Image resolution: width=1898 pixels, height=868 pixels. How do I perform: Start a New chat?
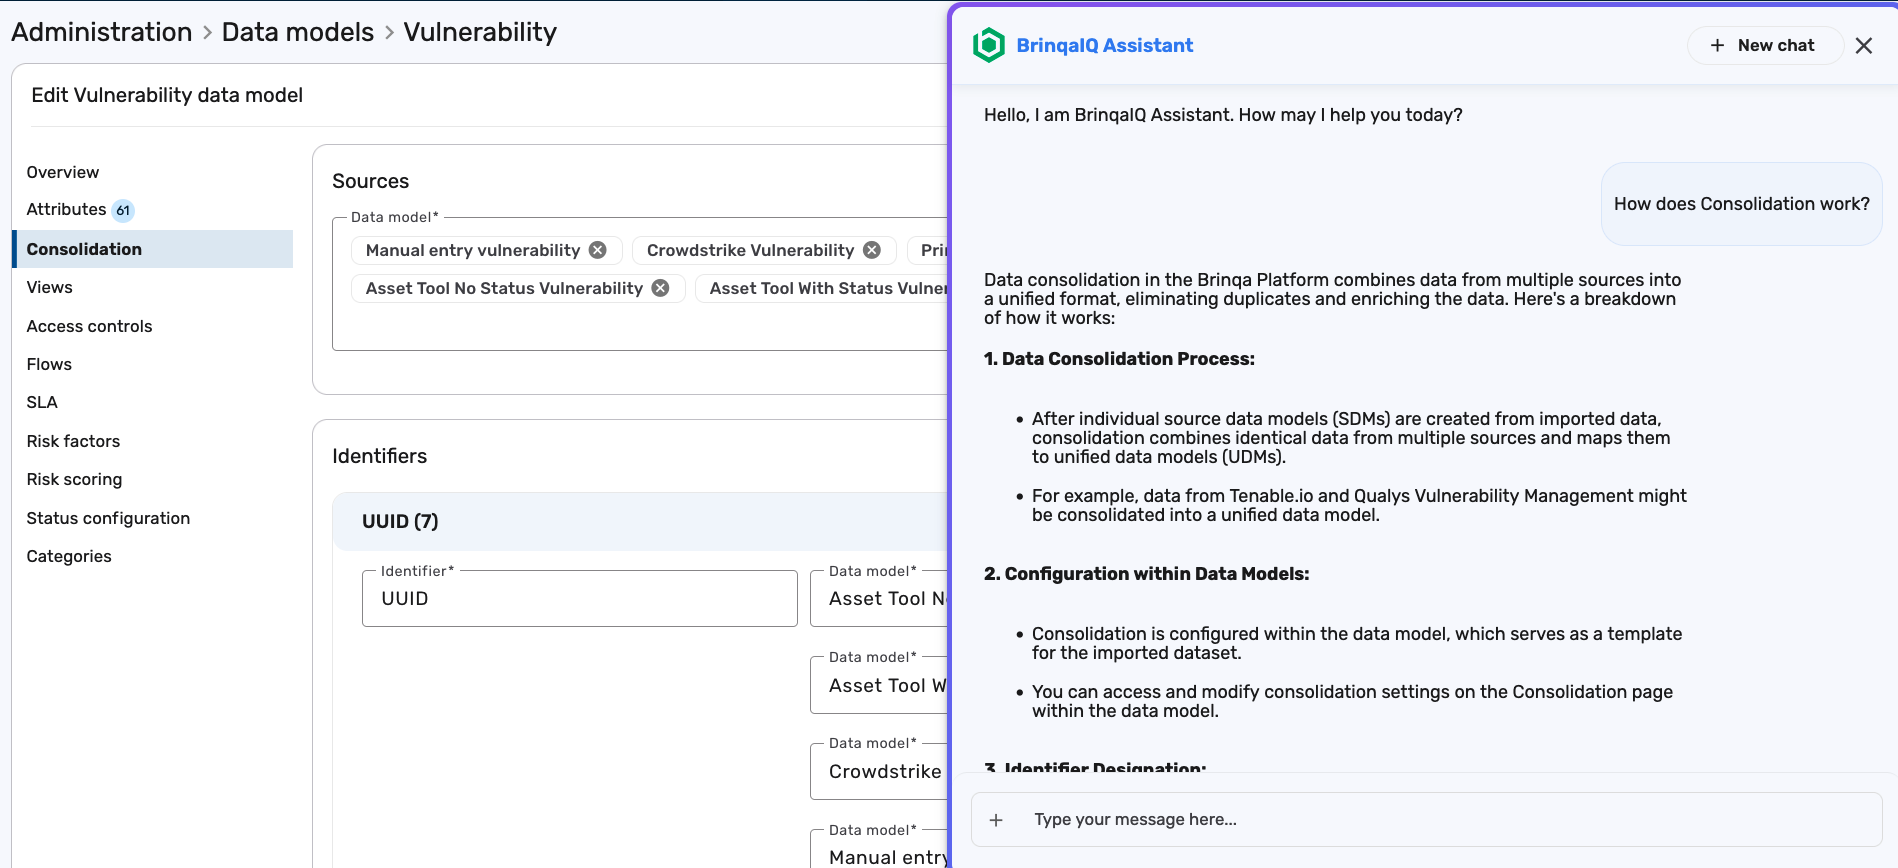click(x=1765, y=45)
